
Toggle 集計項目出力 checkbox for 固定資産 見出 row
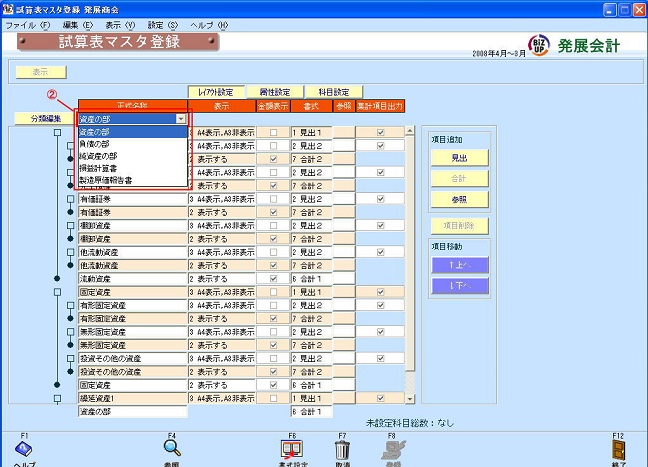click(x=380, y=290)
